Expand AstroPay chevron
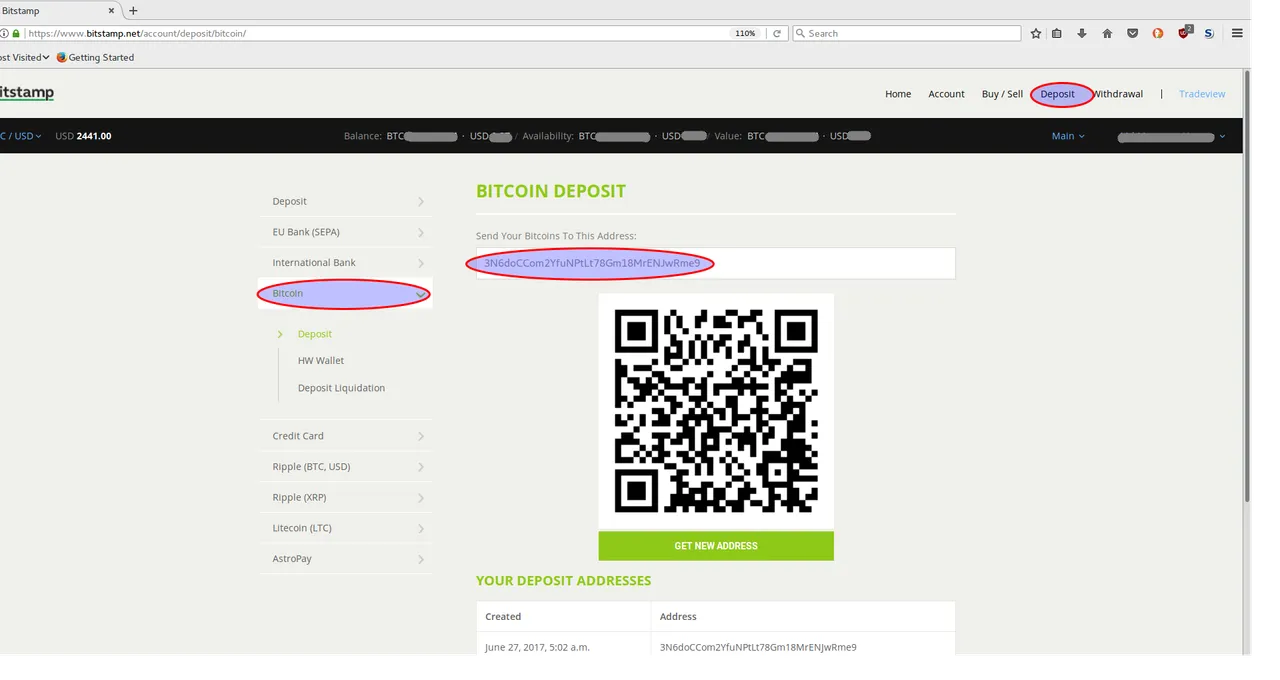This screenshot has height=680, width=1280. pyautogui.click(x=421, y=559)
